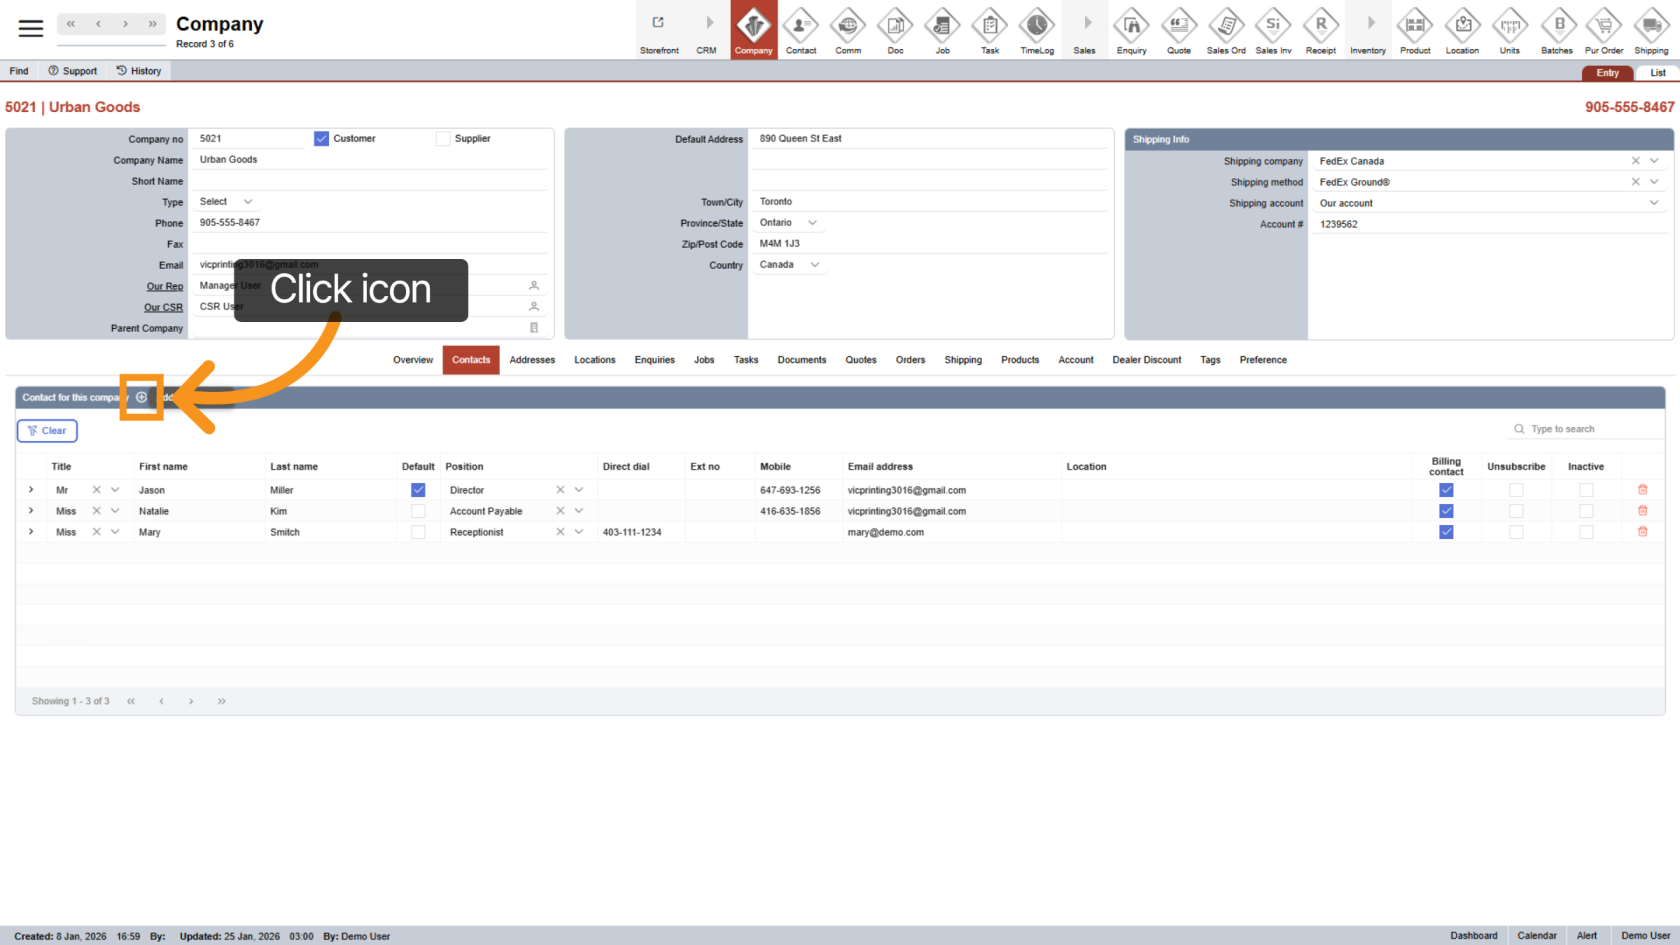Open the Pur Order cart icon
The image size is (1680, 945).
click(1603, 25)
